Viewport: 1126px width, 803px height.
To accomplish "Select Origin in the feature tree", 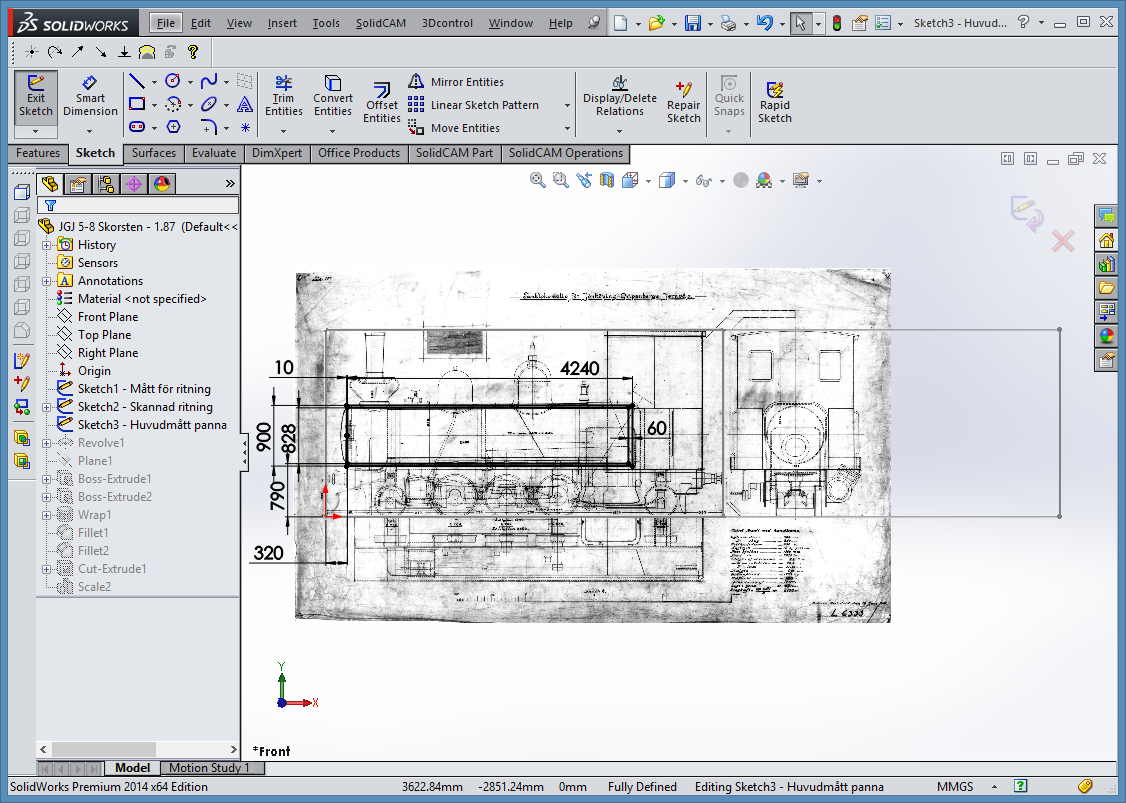I will pos(94,371).
